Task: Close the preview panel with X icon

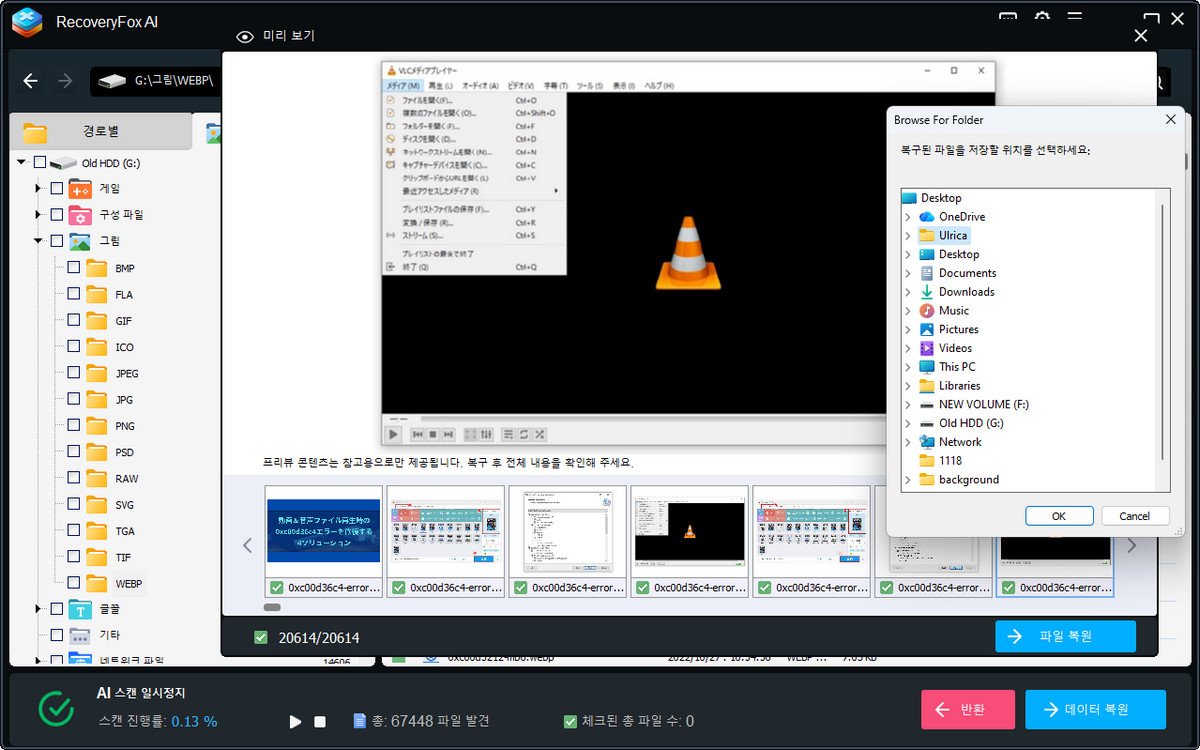Action: [1140, 36]
